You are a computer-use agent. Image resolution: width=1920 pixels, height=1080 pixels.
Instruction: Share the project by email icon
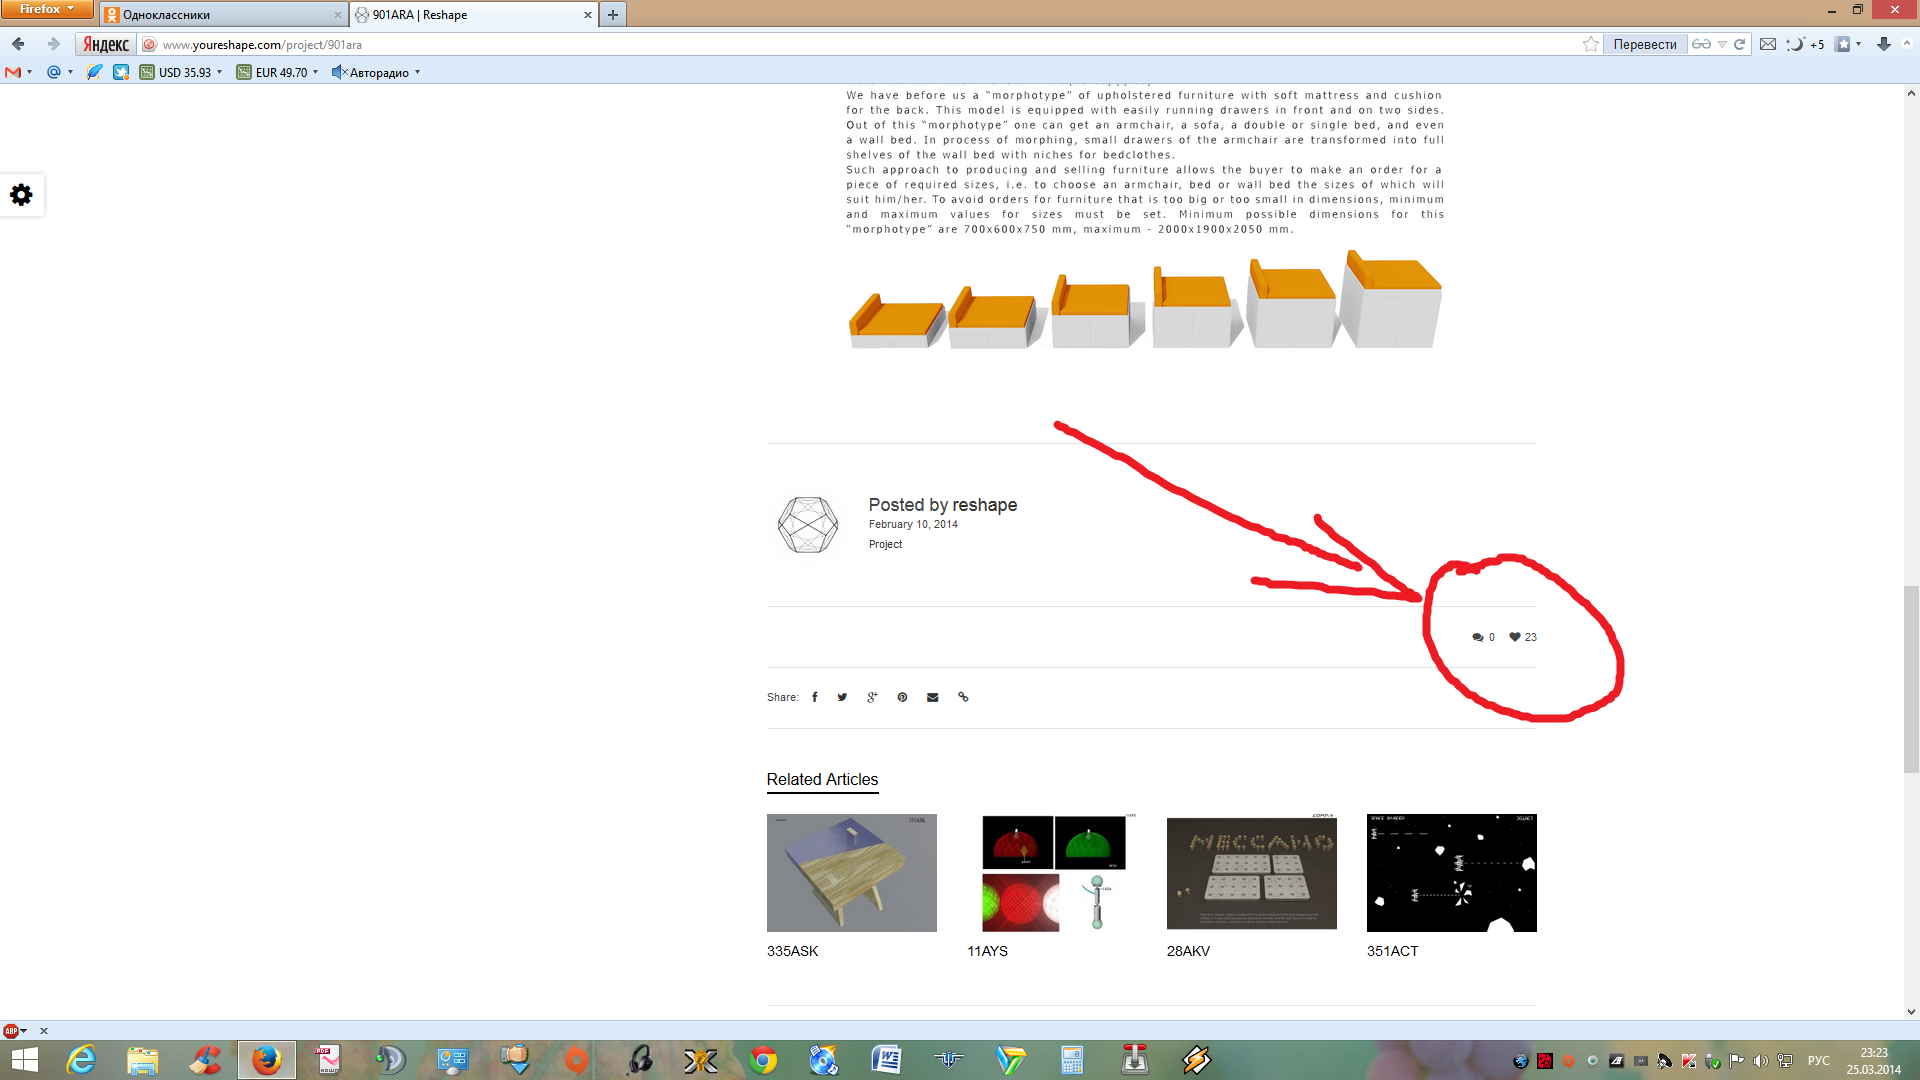tap(932, 697)
